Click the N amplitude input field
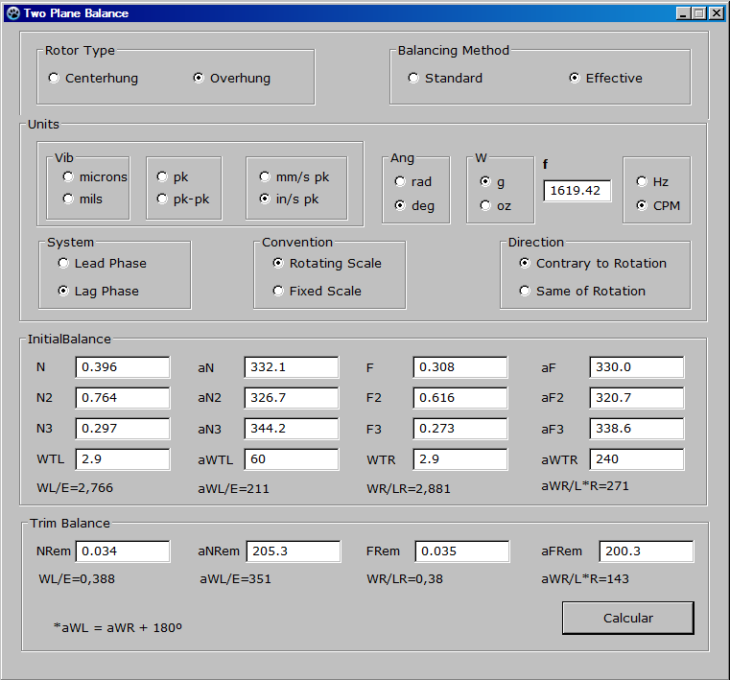Screen dimensions: 730x680 pos(123,367)
